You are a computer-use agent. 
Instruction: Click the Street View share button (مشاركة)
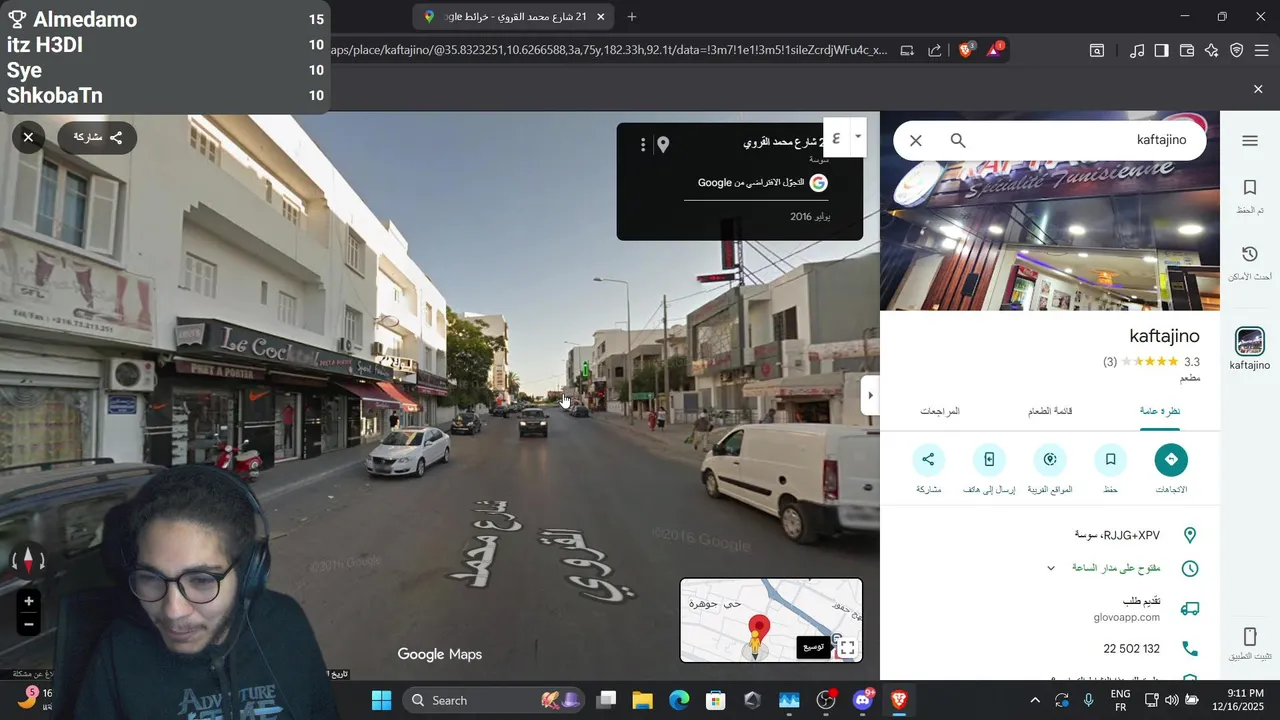pyautogui.click(x=97, y=137)
